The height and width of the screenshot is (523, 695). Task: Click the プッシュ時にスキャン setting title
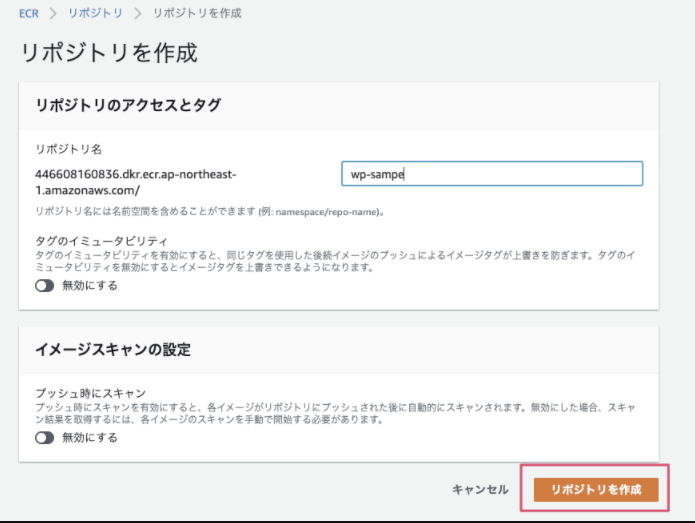coord(91,394)
